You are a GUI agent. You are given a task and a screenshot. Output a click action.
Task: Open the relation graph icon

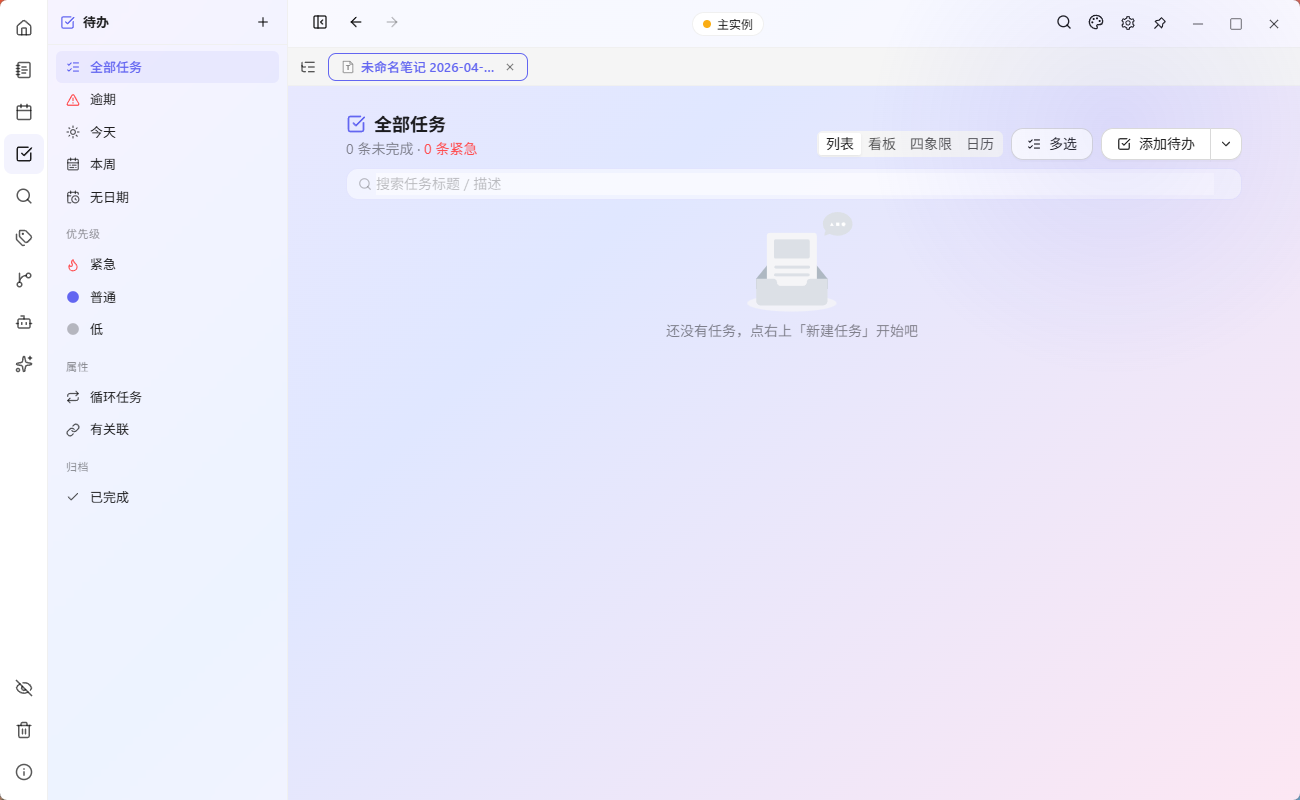tap(23, 280)
